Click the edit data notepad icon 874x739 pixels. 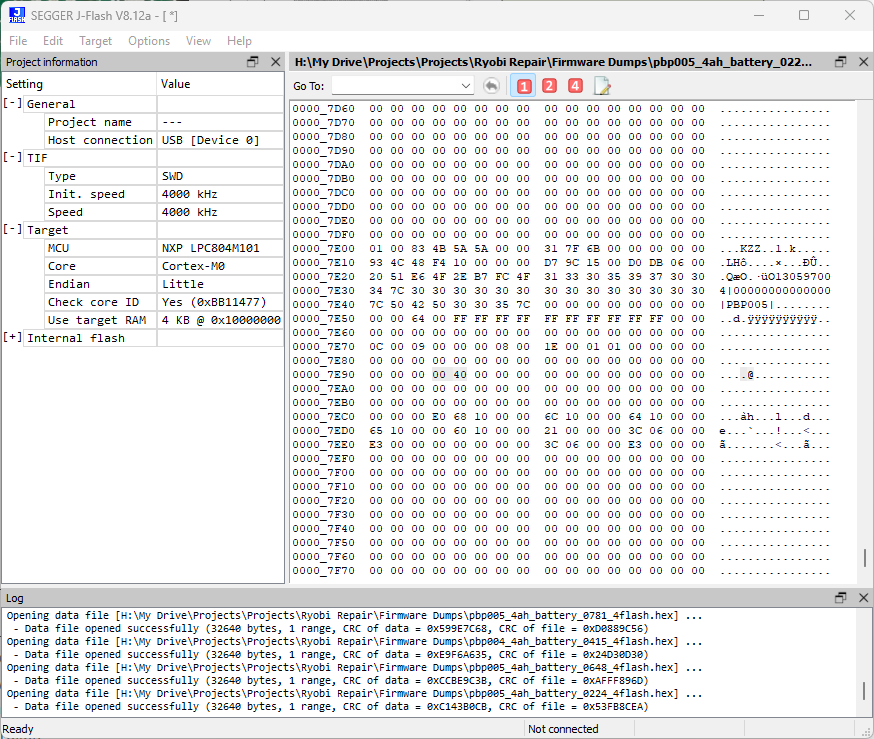point(602,86)
